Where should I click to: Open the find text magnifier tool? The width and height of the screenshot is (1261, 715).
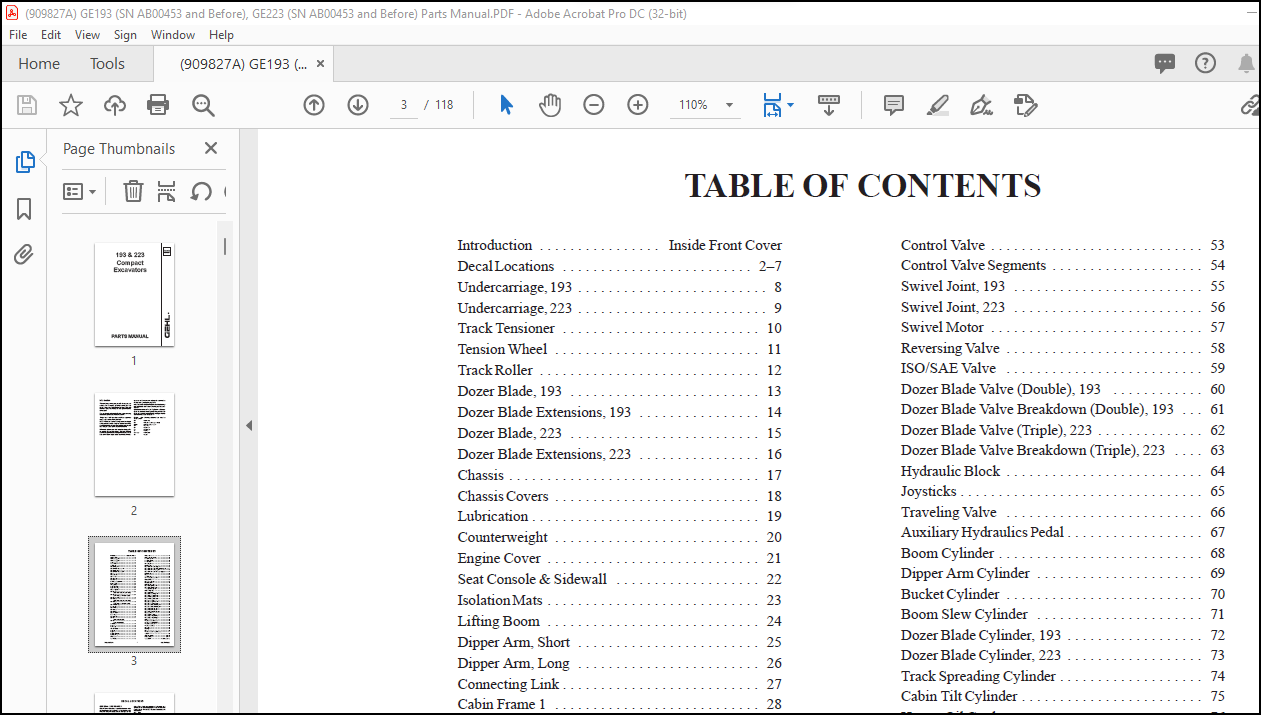[203, 105]
